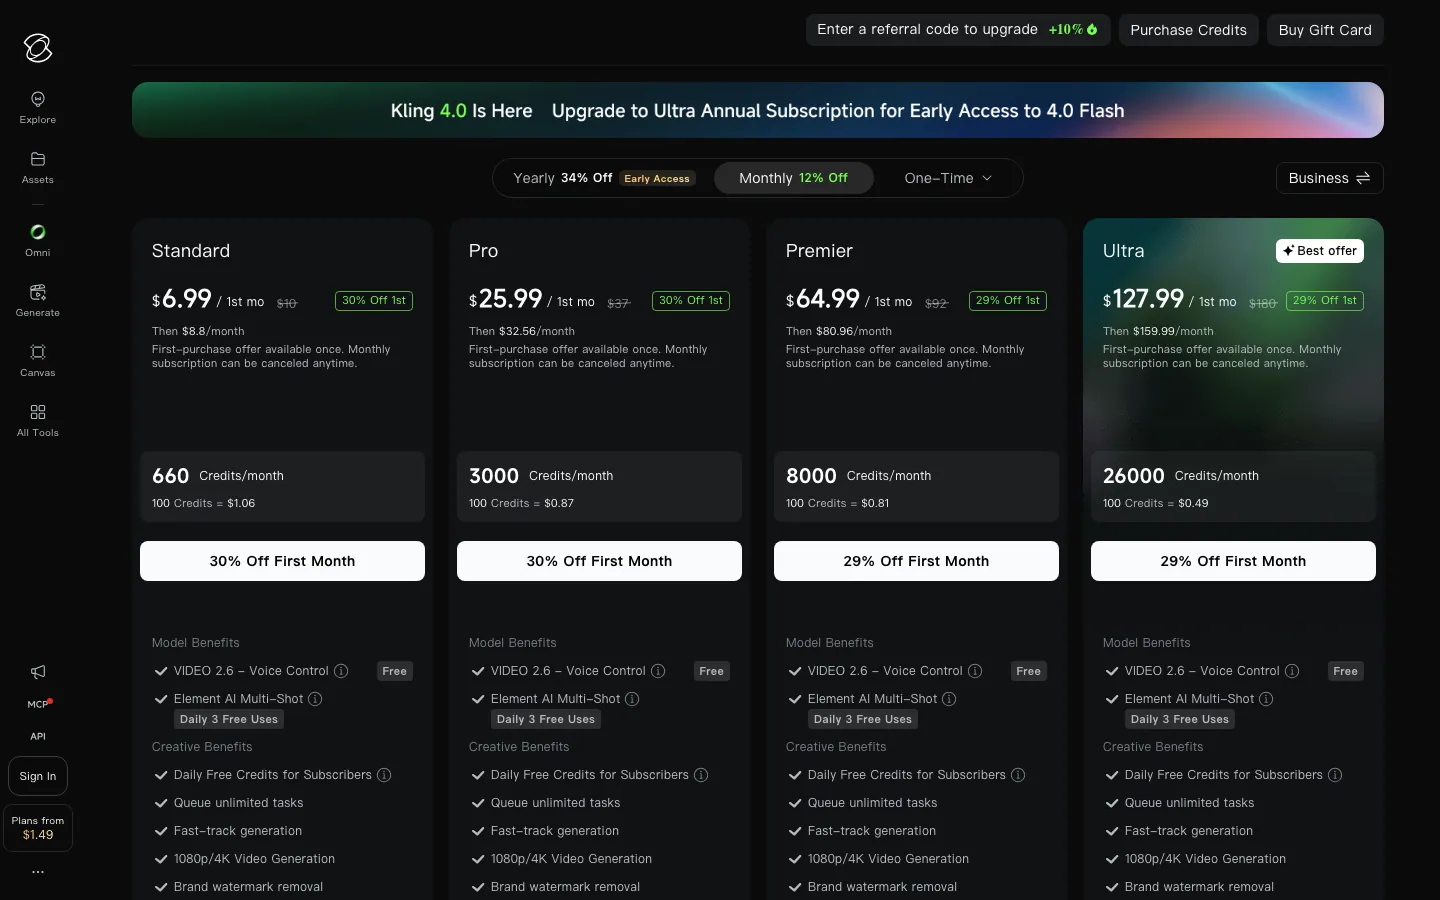
Task: Subscribe to Premier 29% Off First Month
Action: [916, 561]
